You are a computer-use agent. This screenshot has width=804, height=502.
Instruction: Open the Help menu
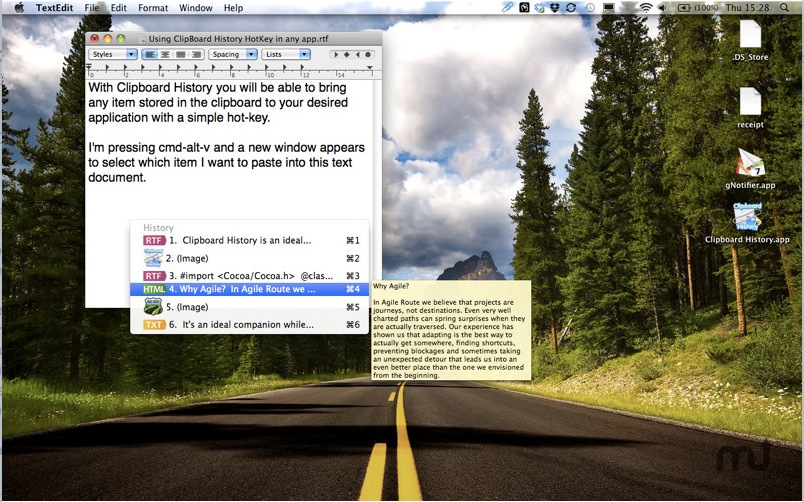click(233, 8)
